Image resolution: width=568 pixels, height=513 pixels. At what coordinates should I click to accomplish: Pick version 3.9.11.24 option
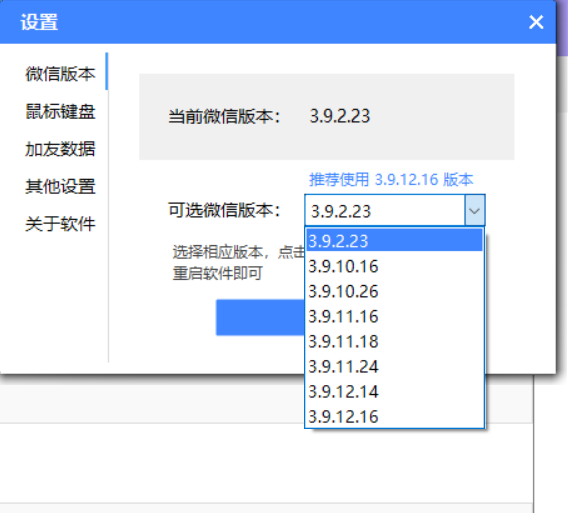click(394, 366)
